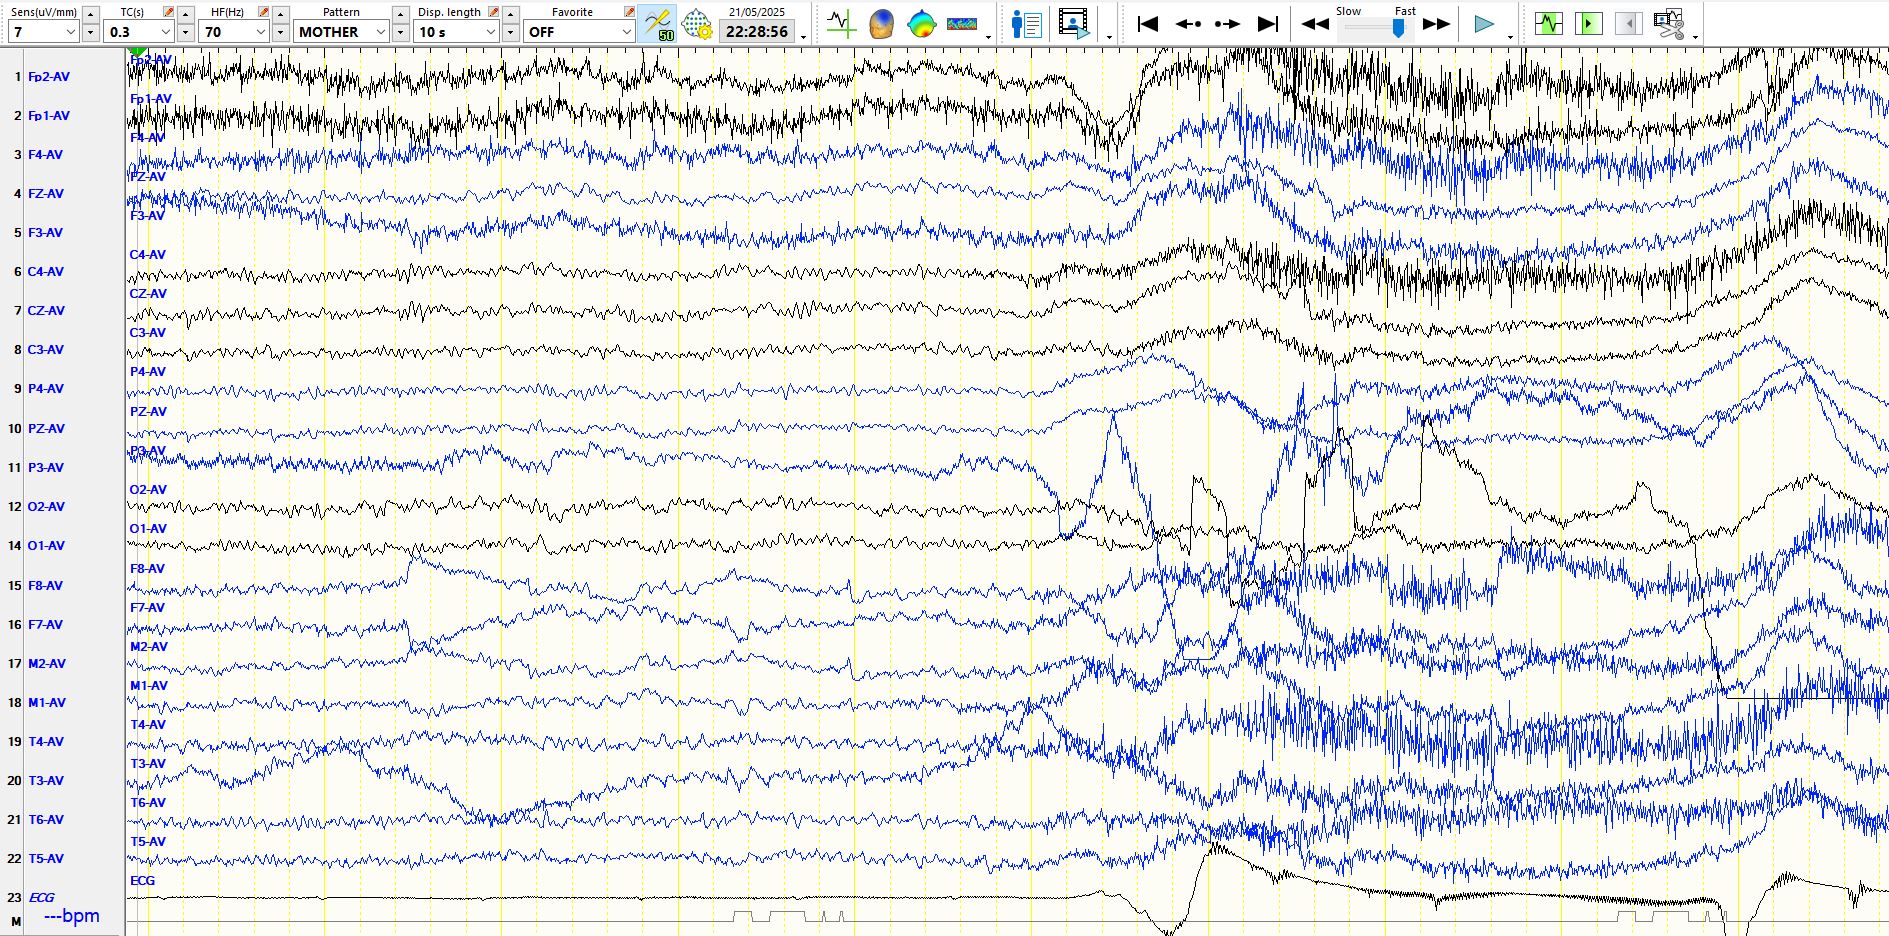Click the green page-forward icon

click(x=1588, y=23)
